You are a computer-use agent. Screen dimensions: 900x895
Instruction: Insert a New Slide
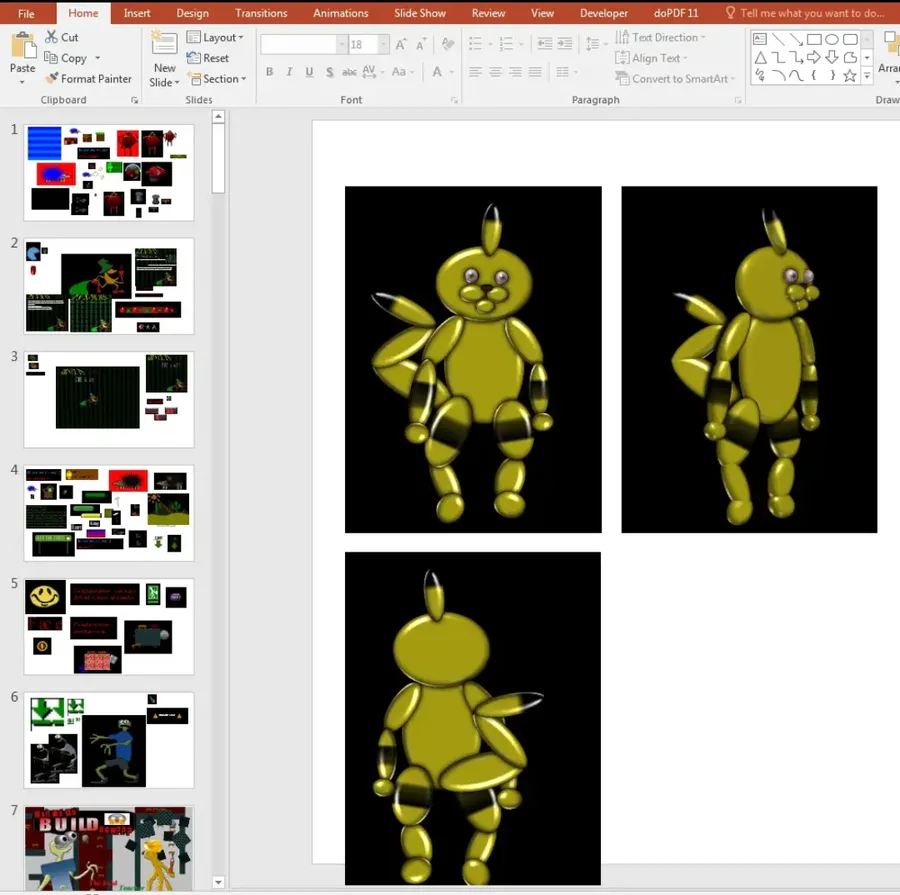coord(164,60)
